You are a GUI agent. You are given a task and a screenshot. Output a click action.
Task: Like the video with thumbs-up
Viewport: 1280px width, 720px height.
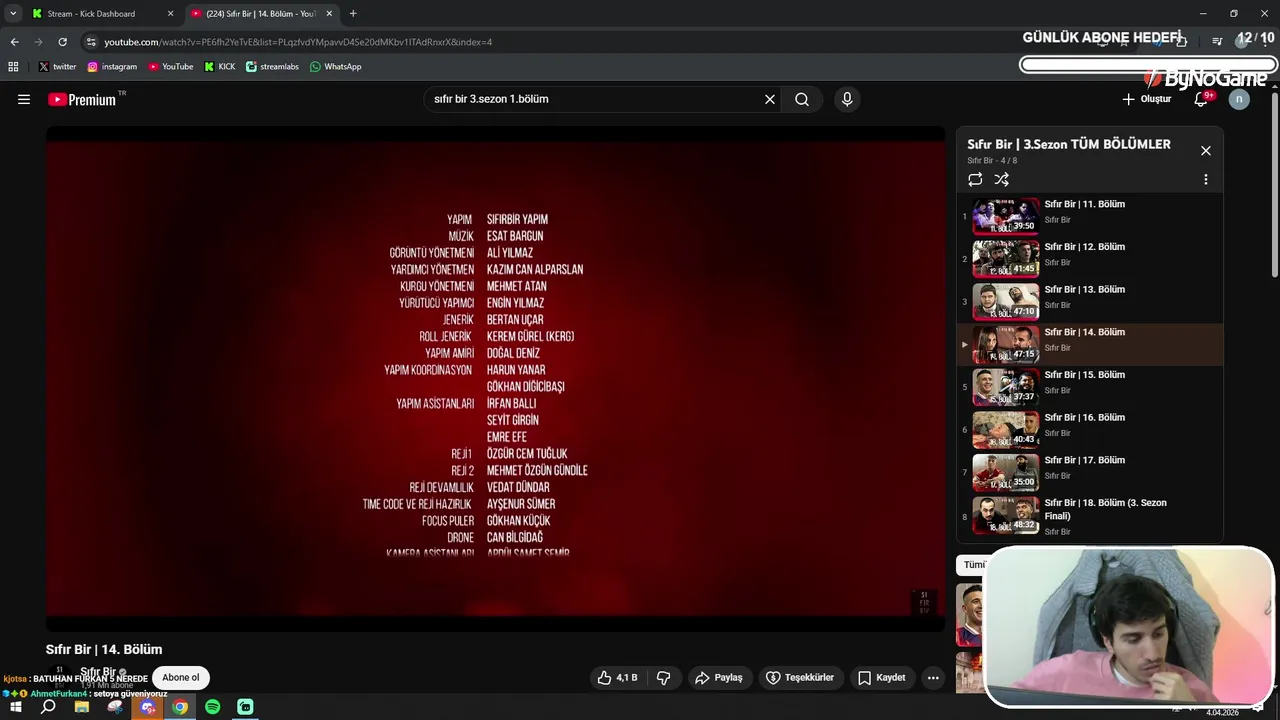(x=618, y=677)
